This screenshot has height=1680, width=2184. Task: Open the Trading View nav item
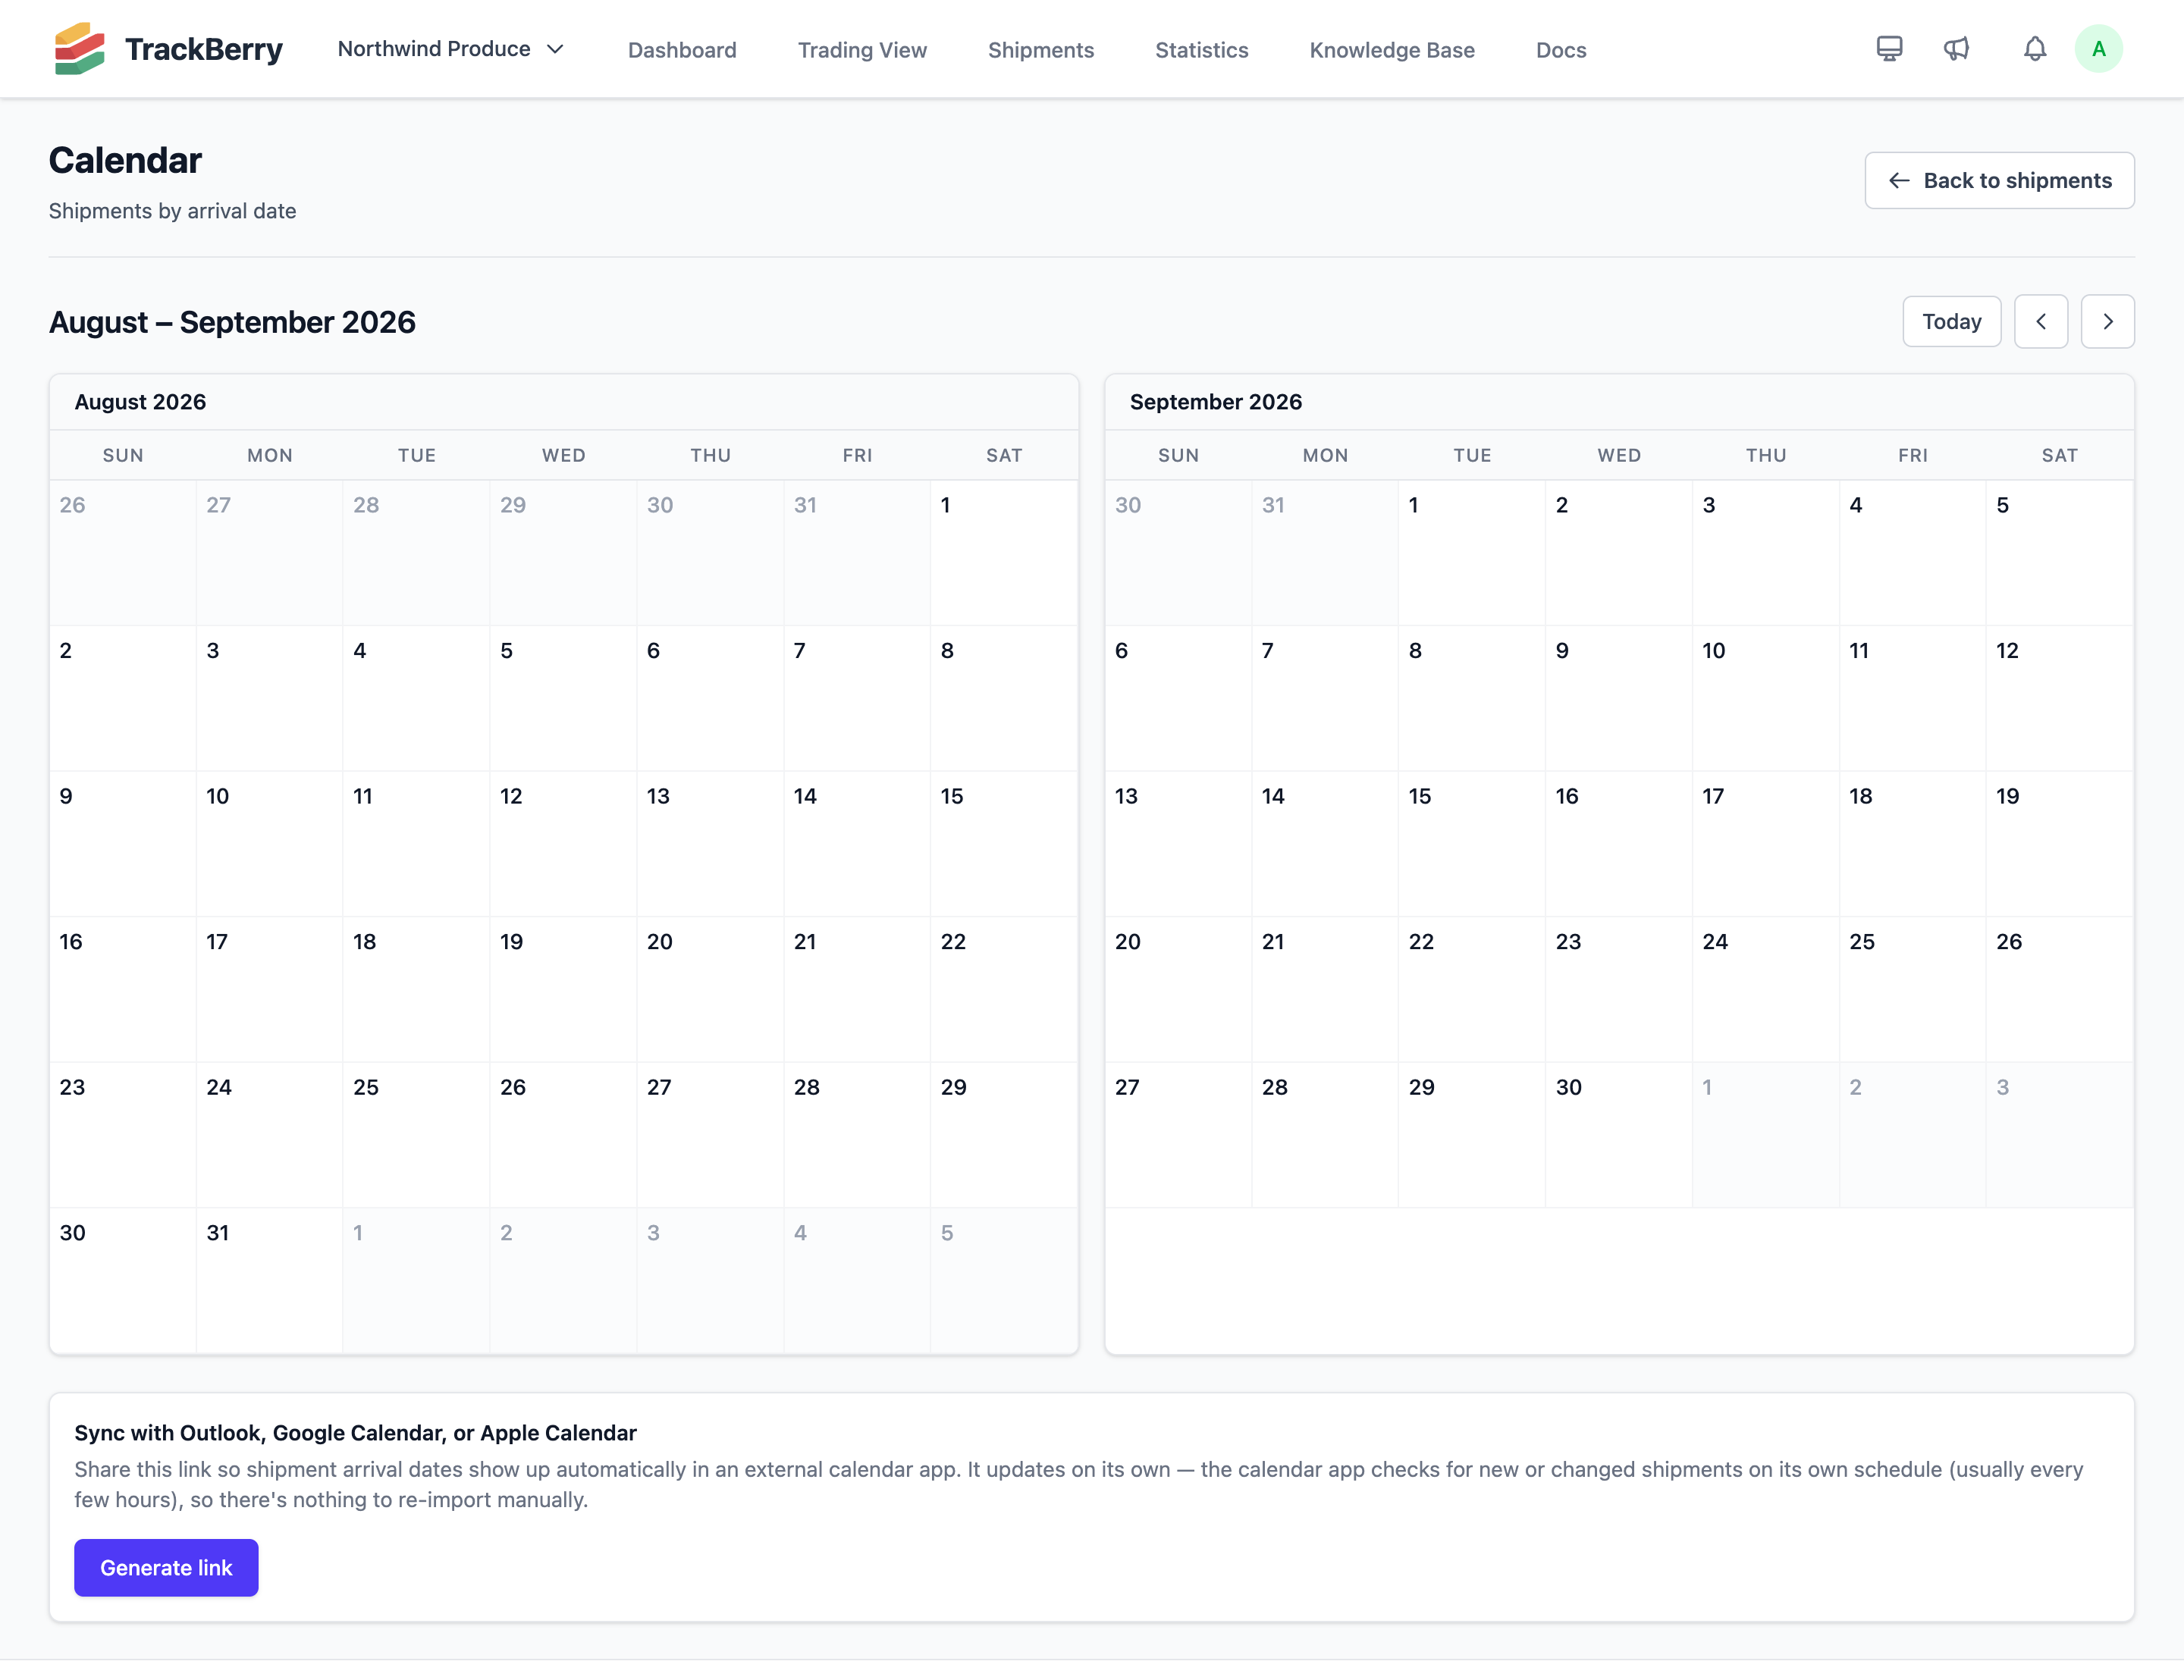pos(862,49)
